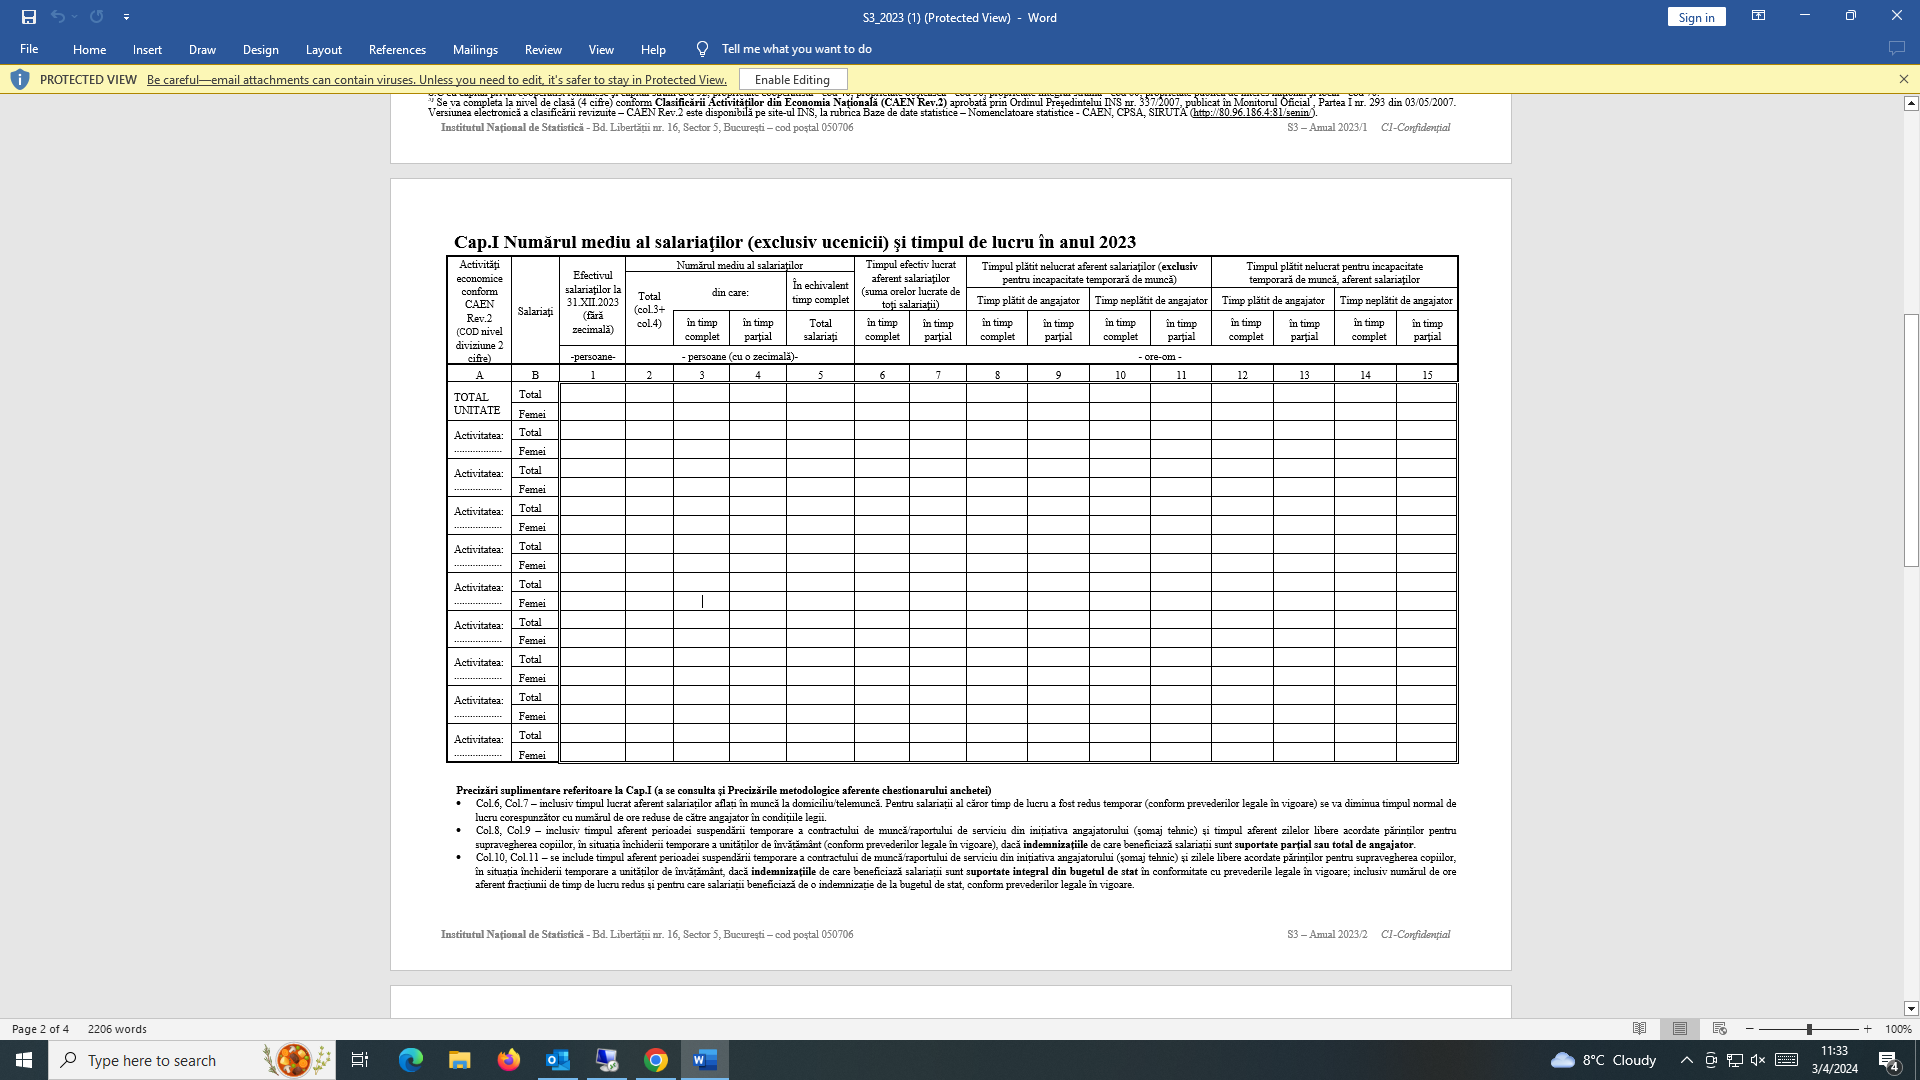Click the zoom out minus button

1749,1029
